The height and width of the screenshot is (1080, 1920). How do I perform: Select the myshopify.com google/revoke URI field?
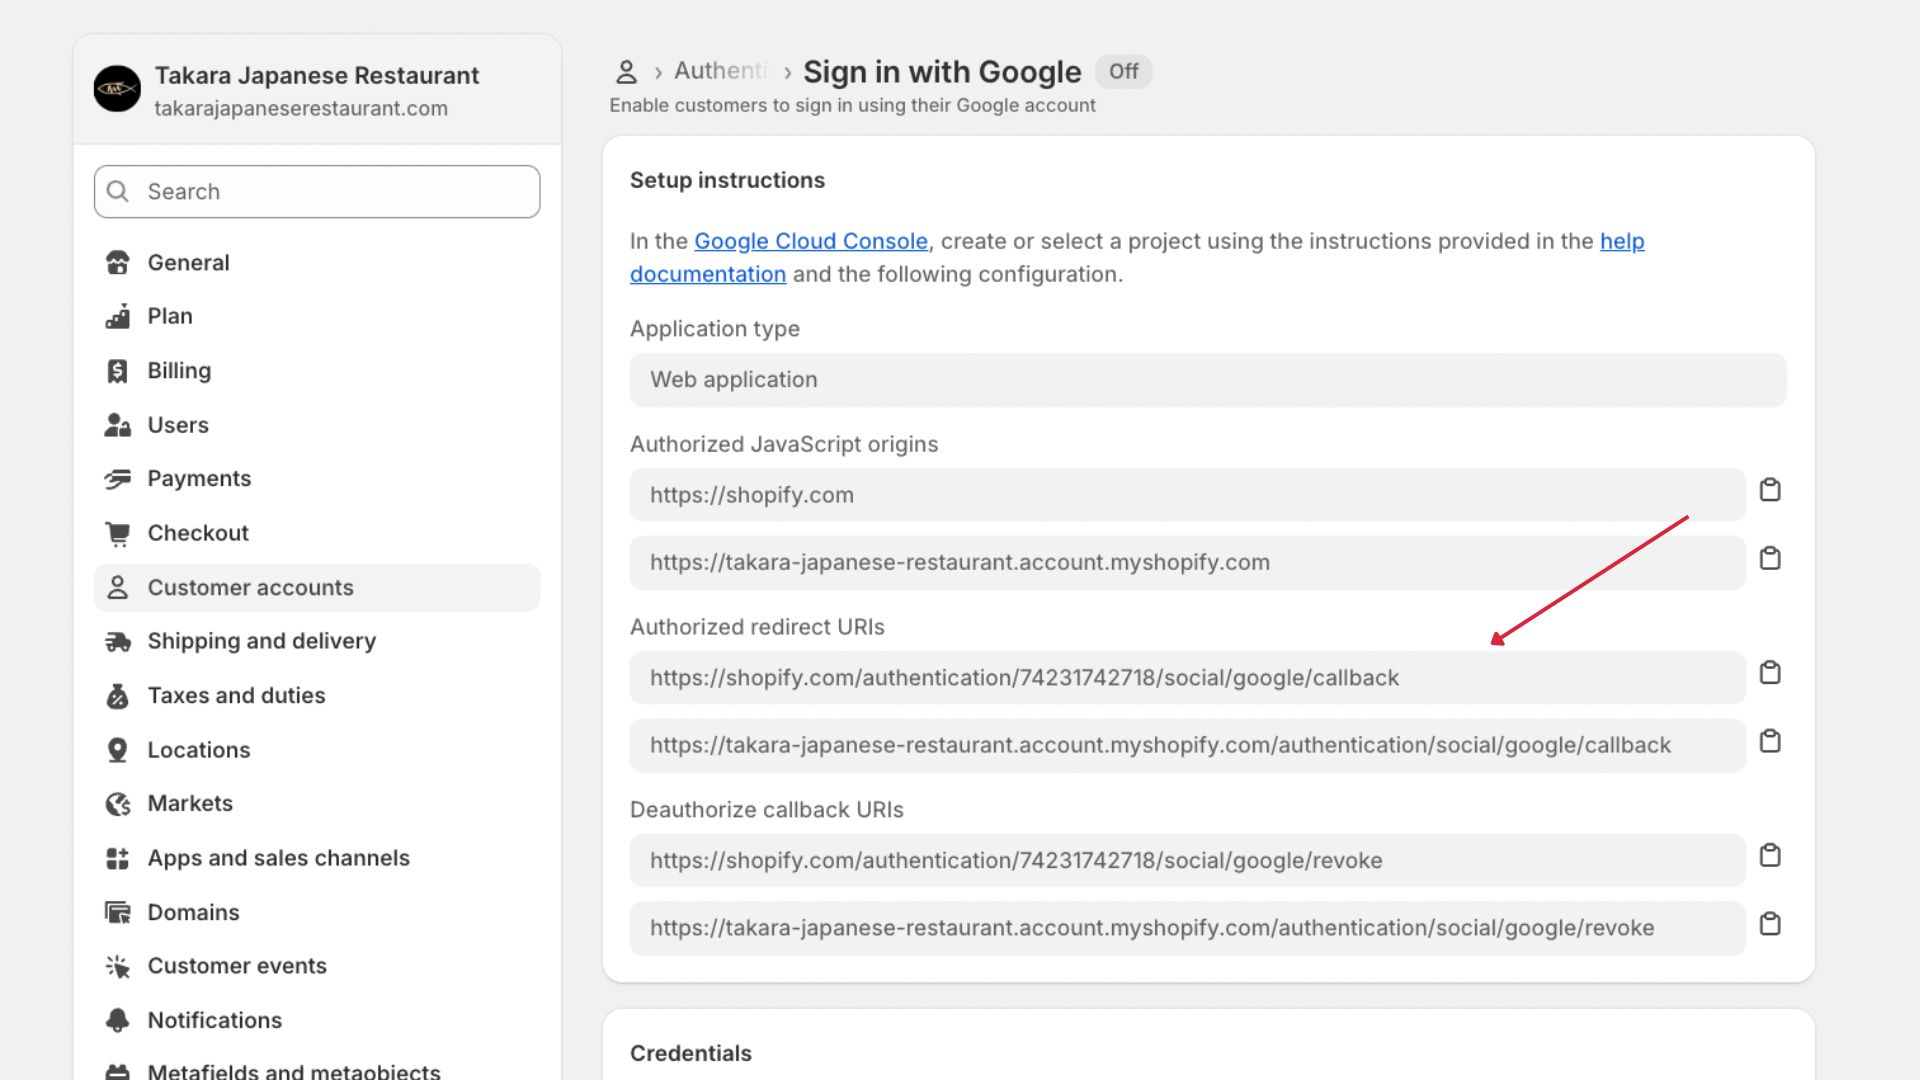pyautogui.click(x=1187, y=929)
